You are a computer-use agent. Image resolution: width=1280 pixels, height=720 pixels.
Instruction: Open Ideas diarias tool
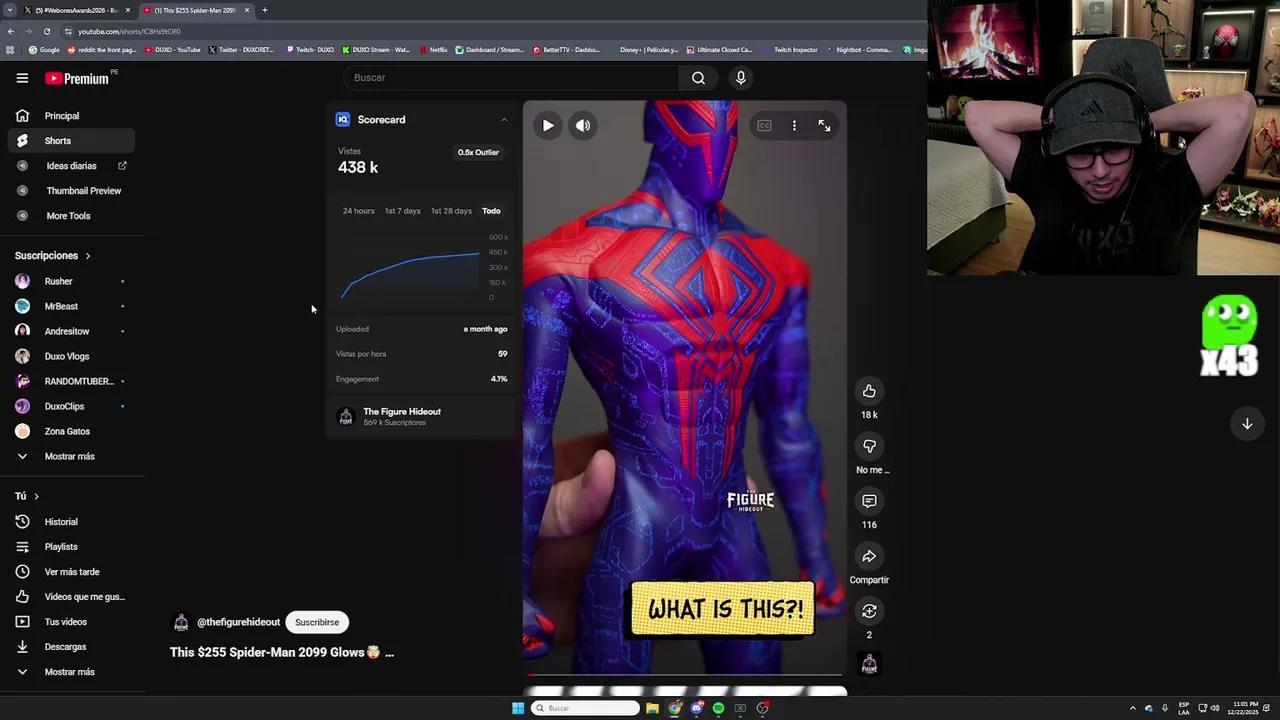pos(70,166)
